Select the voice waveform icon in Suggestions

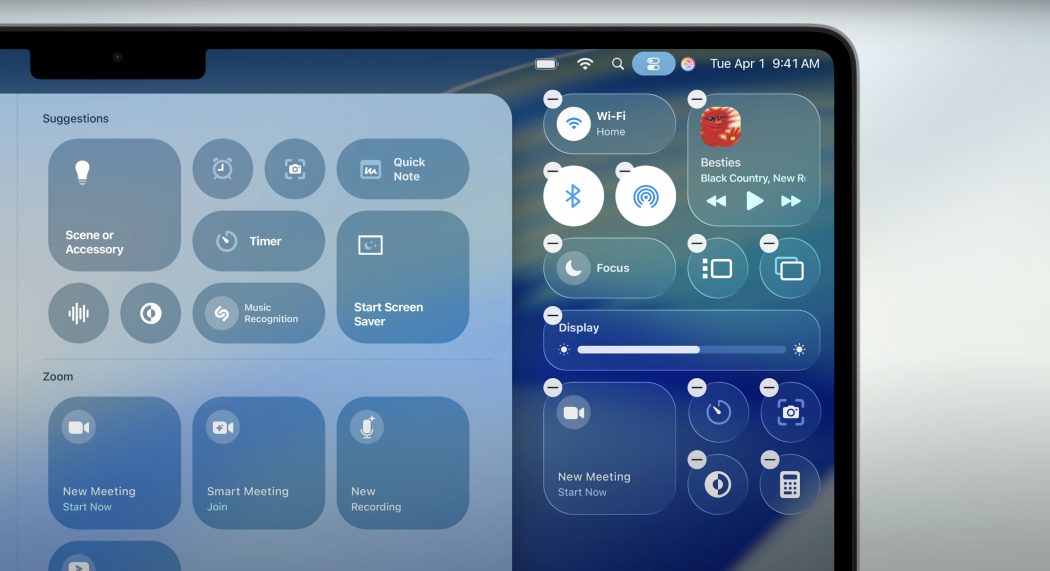[x=78, y=313]
